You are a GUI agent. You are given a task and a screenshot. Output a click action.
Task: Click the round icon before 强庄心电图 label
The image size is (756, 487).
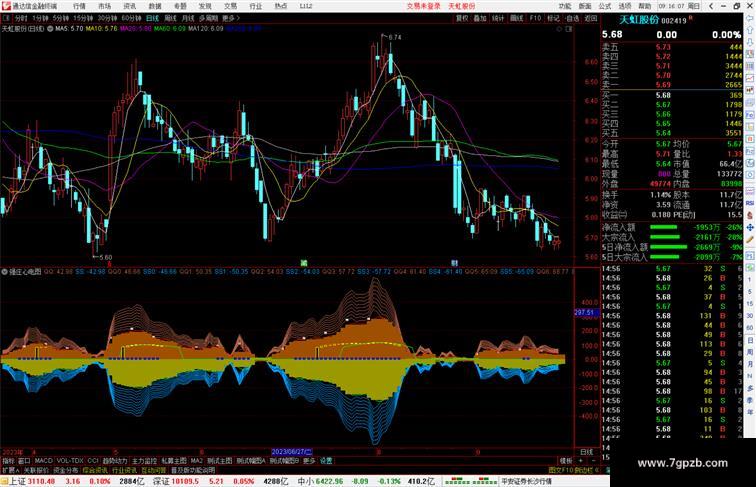coord(4,272)
